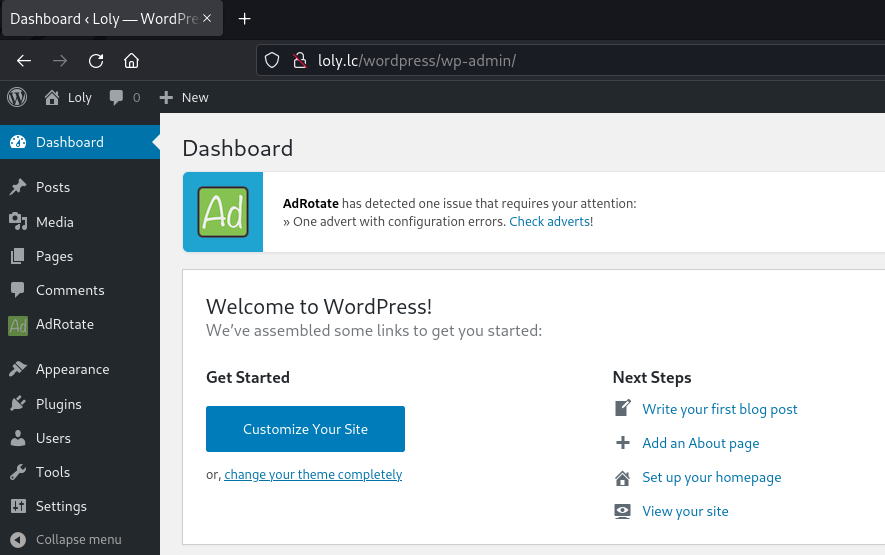This screenshot has height=555, width=885.
Task: Open Set up your homepage link
Action: click(x=711, y=478)
